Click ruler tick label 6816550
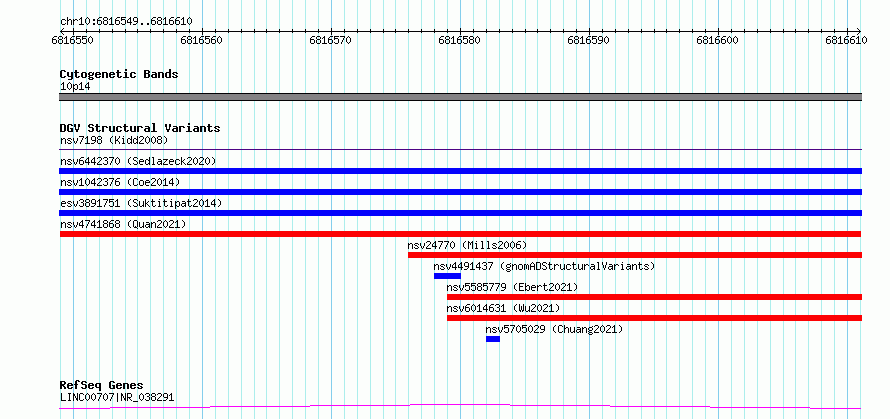 coord(73,40)
